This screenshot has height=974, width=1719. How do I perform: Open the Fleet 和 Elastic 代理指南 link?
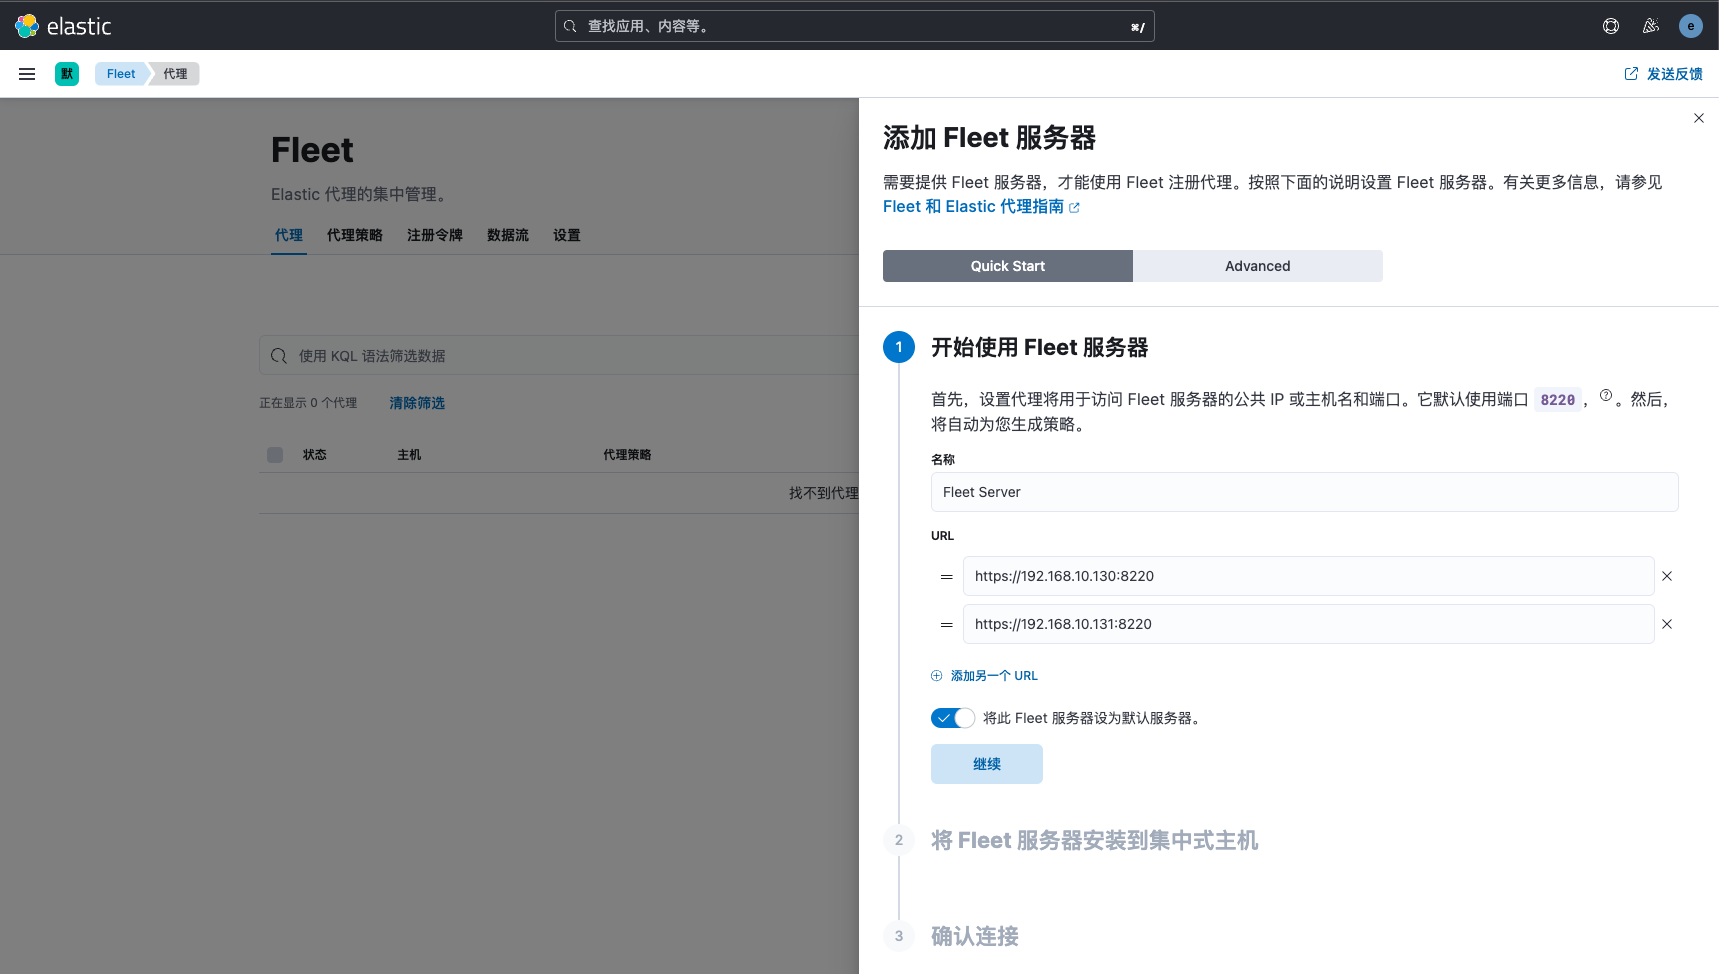[x=981, y=206]
